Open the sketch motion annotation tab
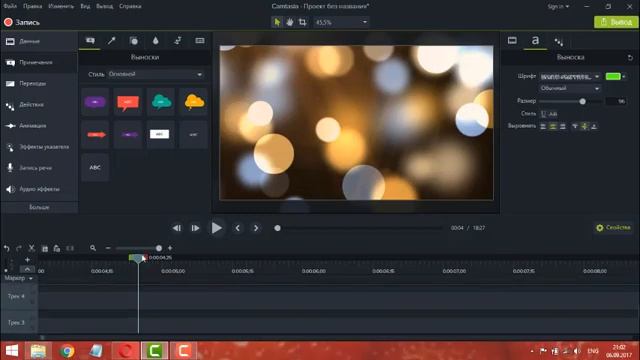This screenshot has height=360, width=640. pos(178,40)
